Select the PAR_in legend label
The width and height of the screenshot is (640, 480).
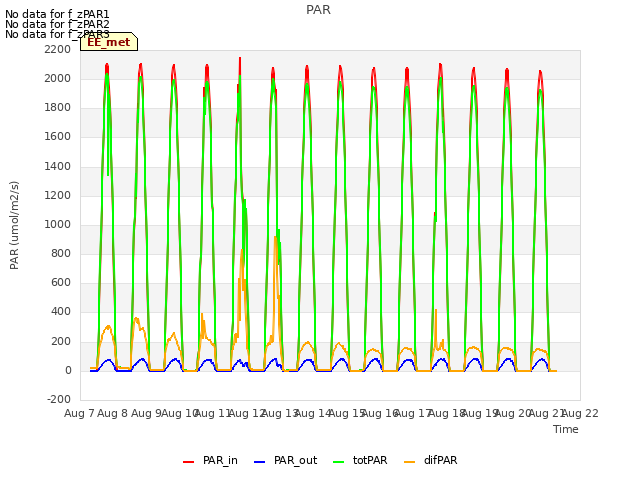(x=220, y=460)
